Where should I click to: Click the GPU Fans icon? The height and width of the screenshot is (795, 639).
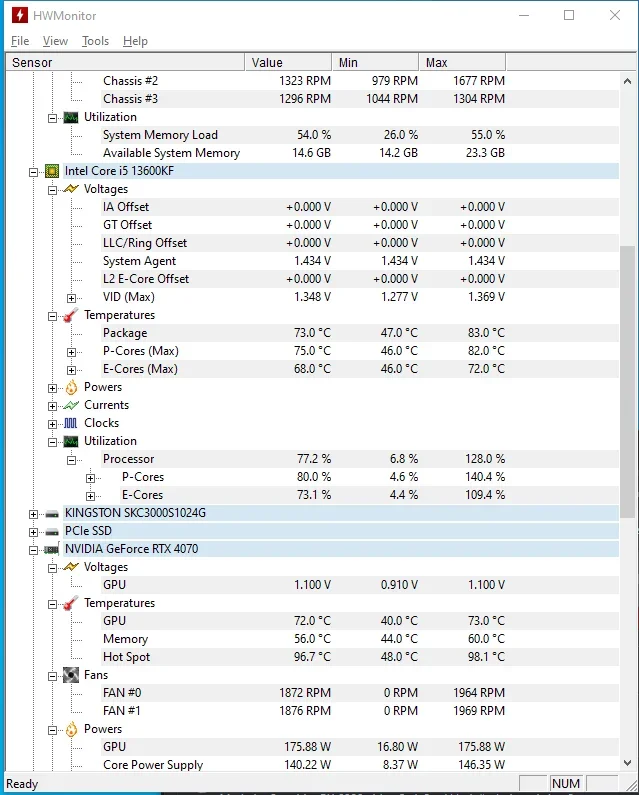click(x=71, y=675)
